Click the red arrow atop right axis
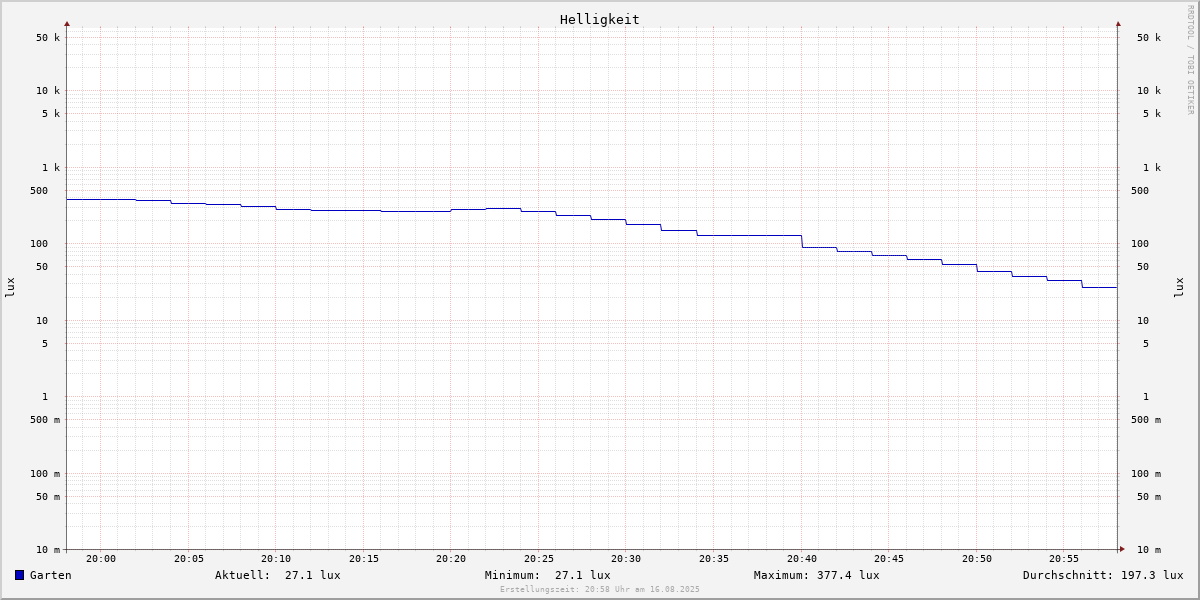 click(1118, 23)
